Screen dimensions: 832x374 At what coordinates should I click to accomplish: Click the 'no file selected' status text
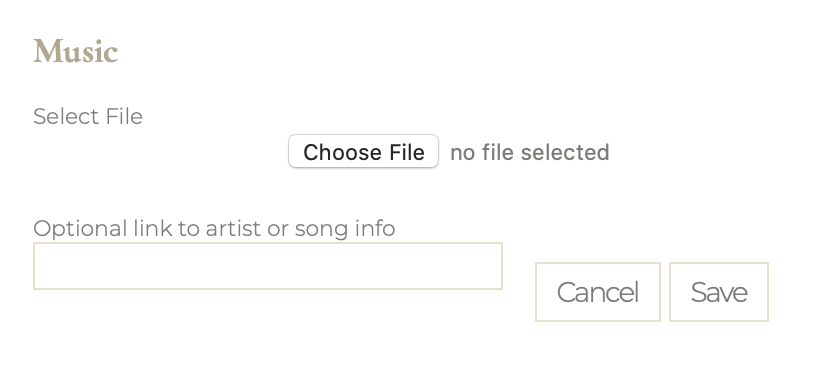[x=530, y=152]
